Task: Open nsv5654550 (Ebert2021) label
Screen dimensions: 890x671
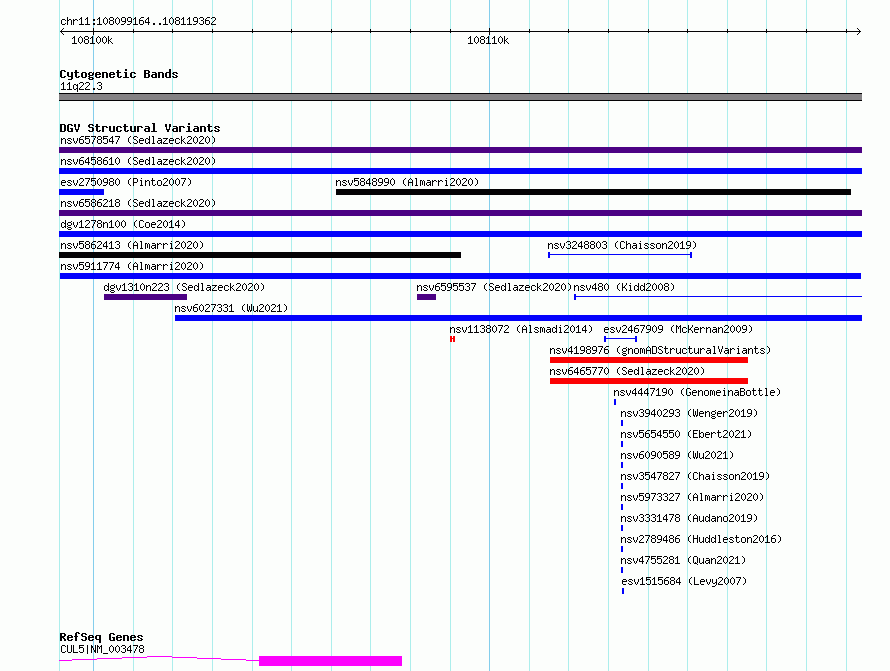Action: [x=686, y=434]
